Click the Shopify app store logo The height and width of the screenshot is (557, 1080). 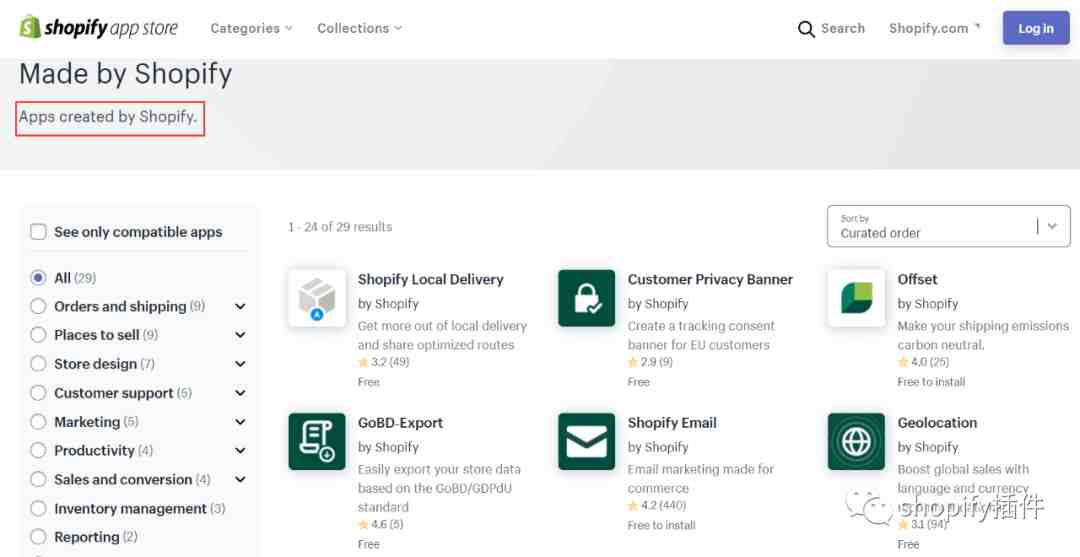tap(98, 28)
